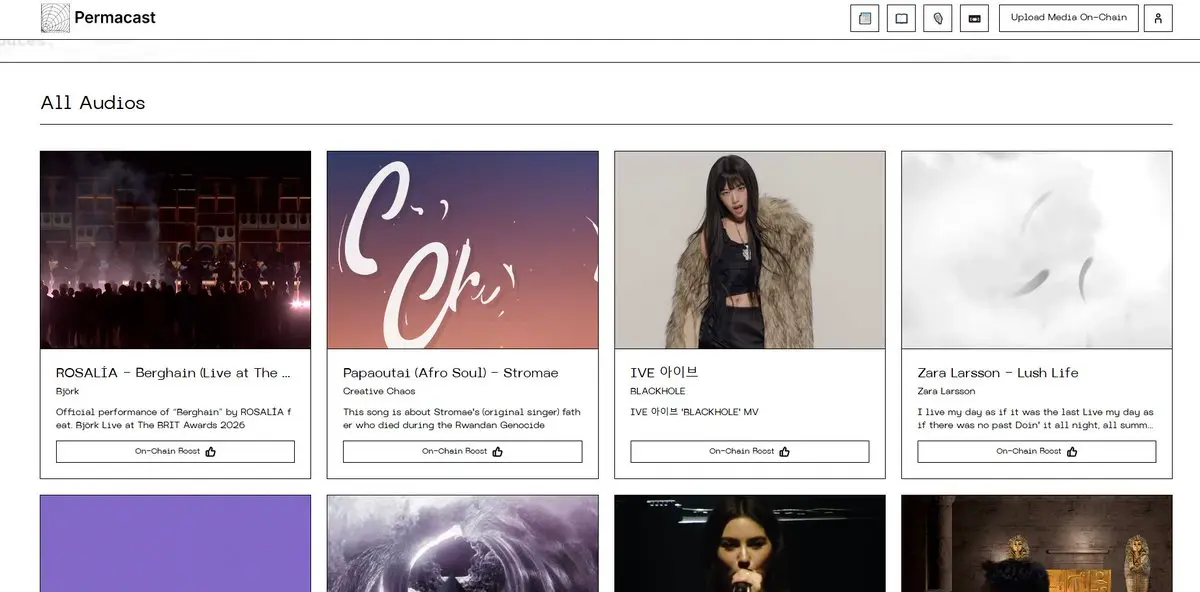Open the cassette tape icon in header
This screenshot has width=1200, height=592.
974,18
